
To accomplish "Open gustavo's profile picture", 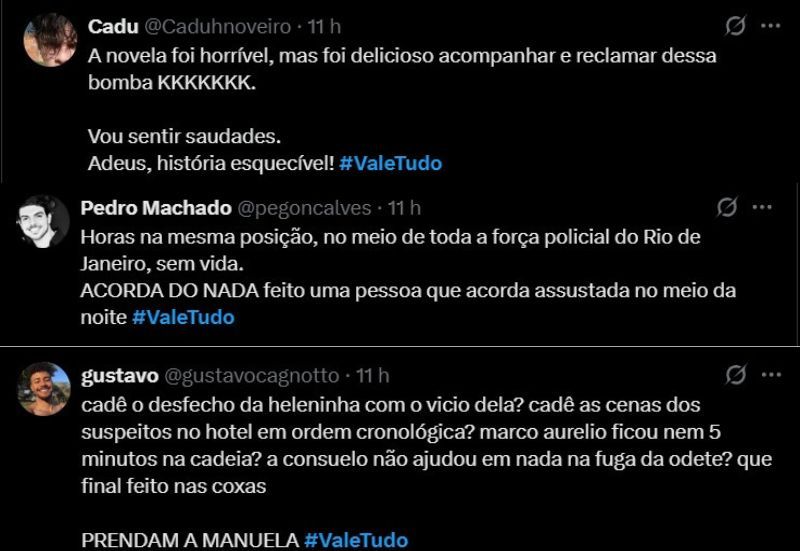I will [x=44, y=389].
